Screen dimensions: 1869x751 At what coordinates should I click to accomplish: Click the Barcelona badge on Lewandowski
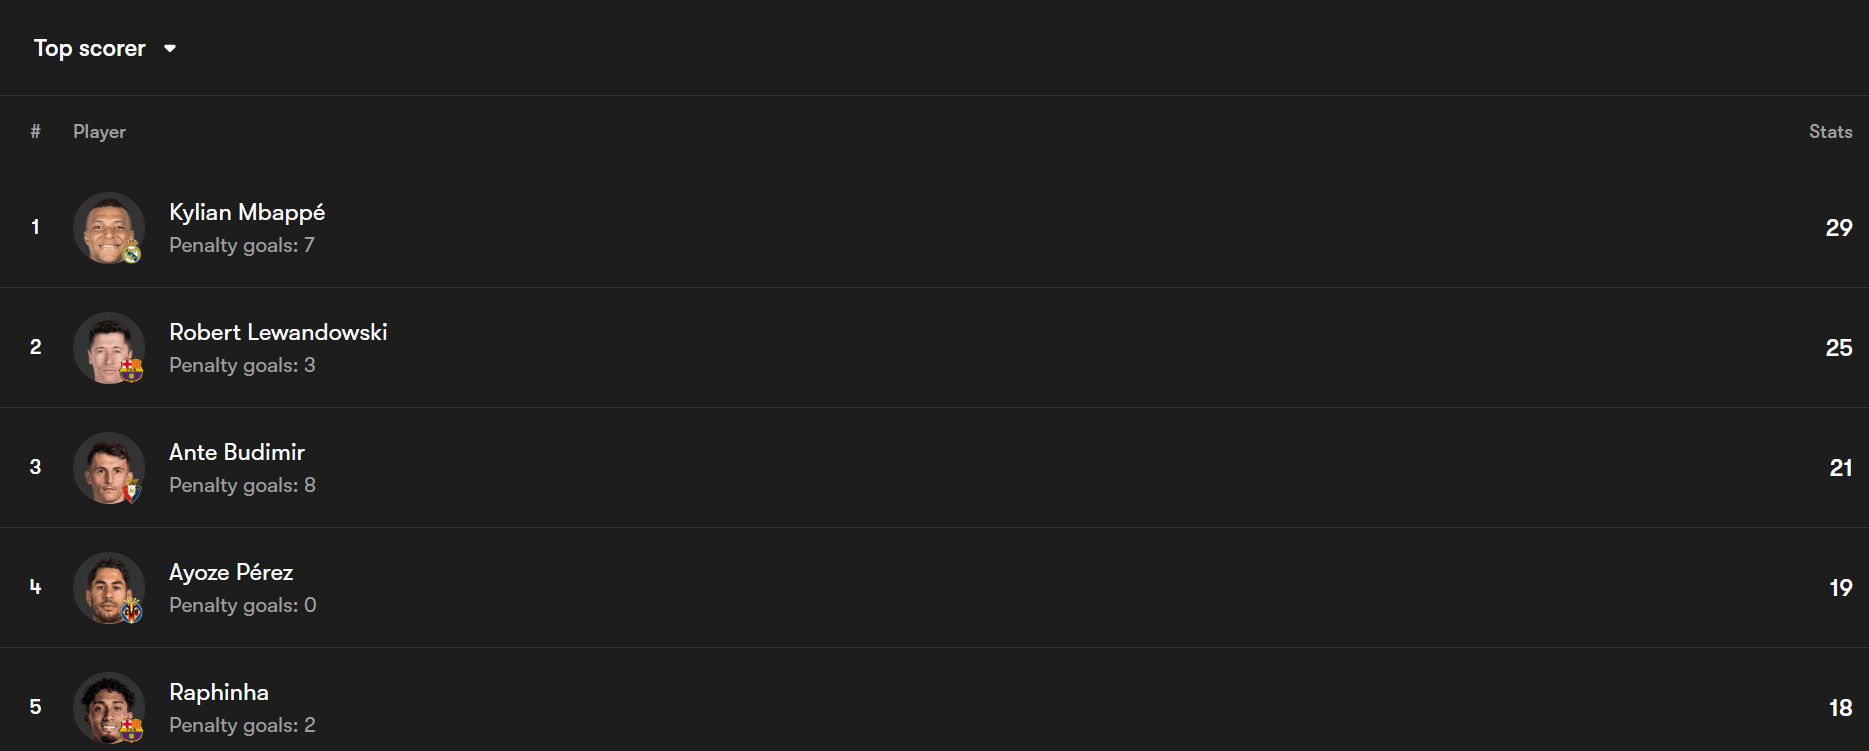point(132,371)
